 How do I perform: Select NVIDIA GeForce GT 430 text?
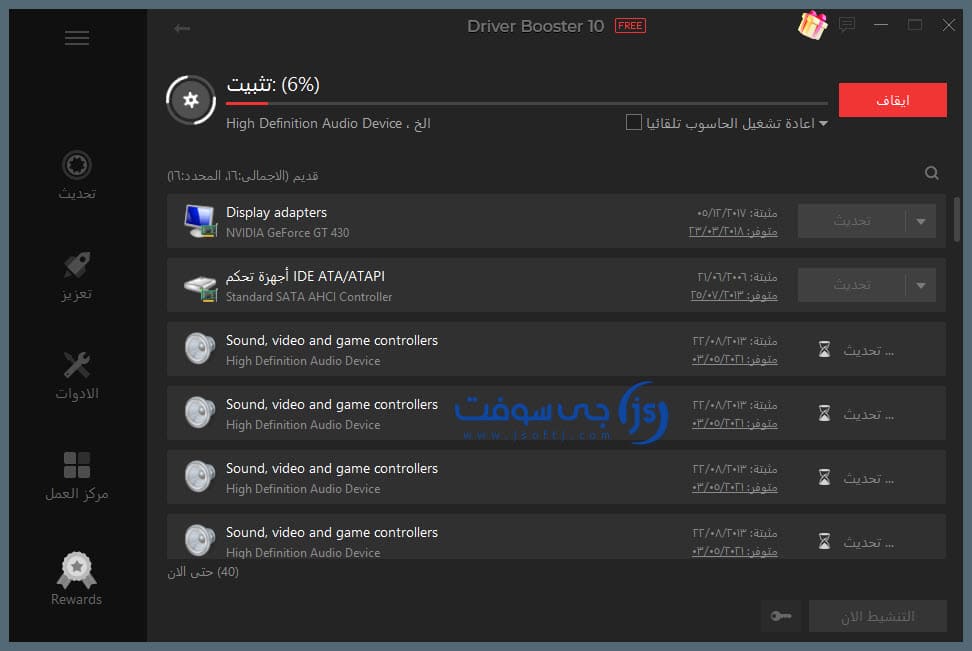click(x=288, y=232)
